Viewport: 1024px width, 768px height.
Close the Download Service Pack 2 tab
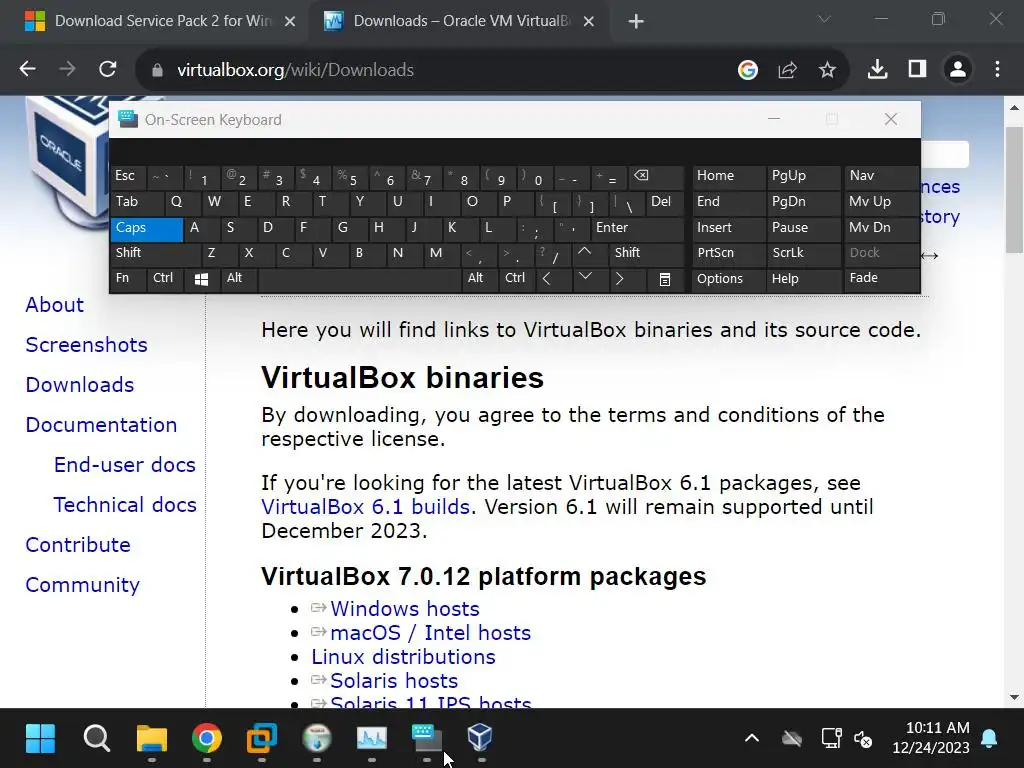[x=290, y=22]
